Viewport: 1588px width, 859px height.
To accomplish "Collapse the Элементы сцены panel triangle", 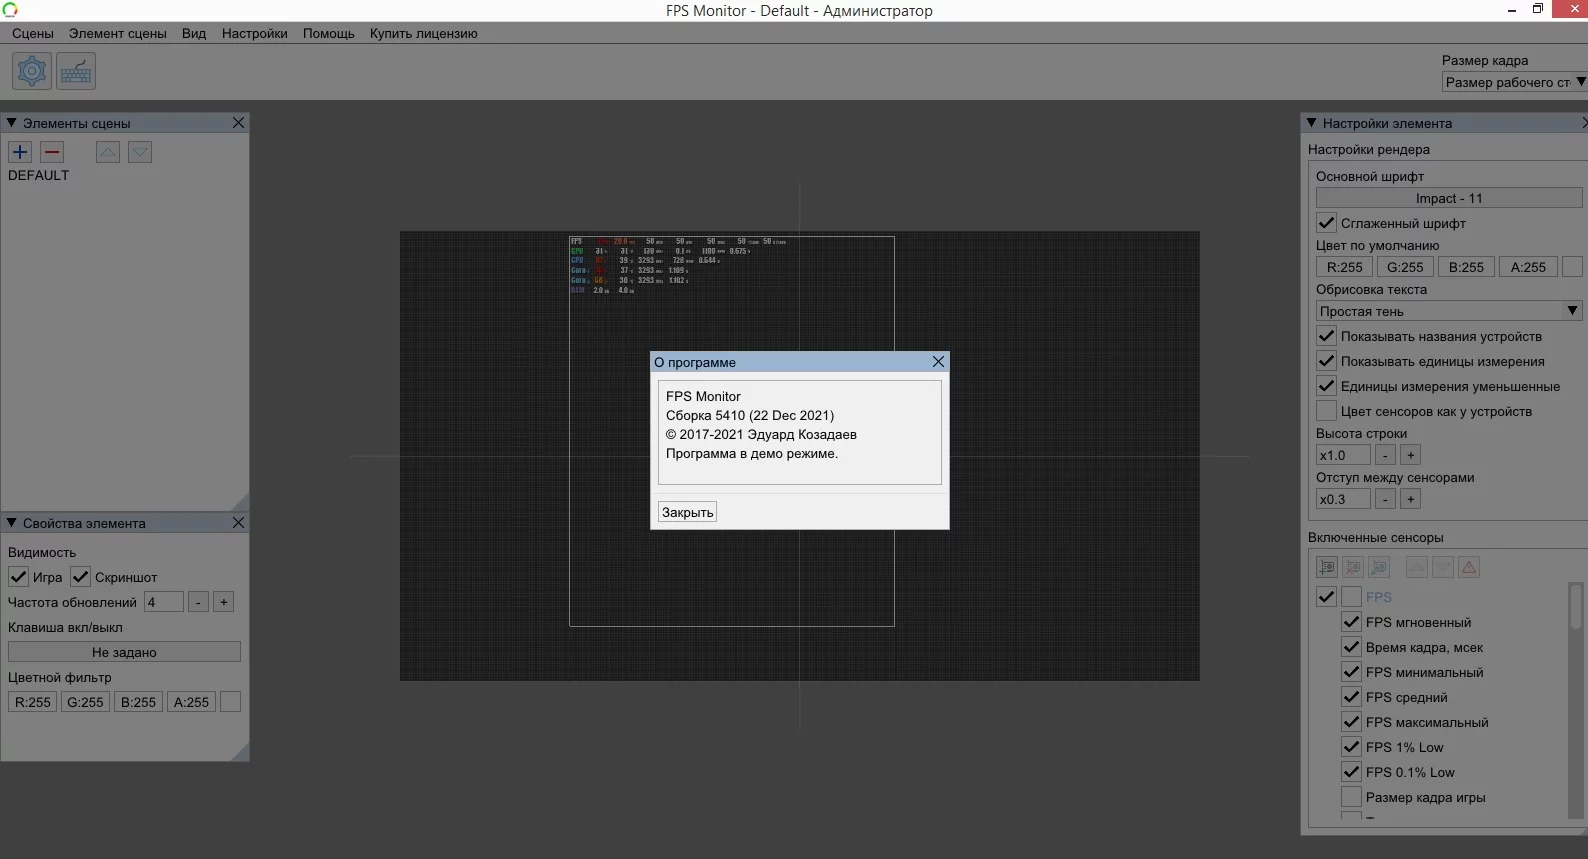I will click(11, 123).
